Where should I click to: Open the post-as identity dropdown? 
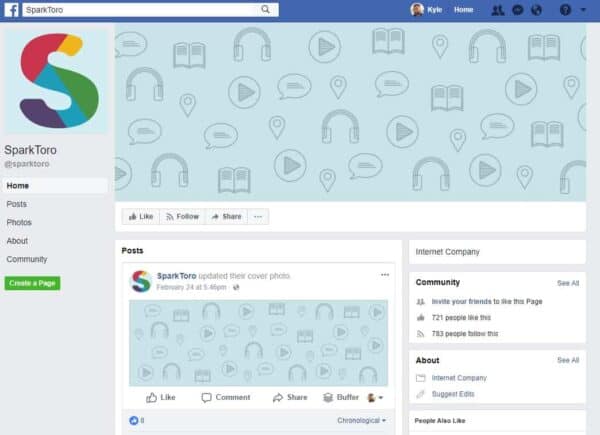375,398
